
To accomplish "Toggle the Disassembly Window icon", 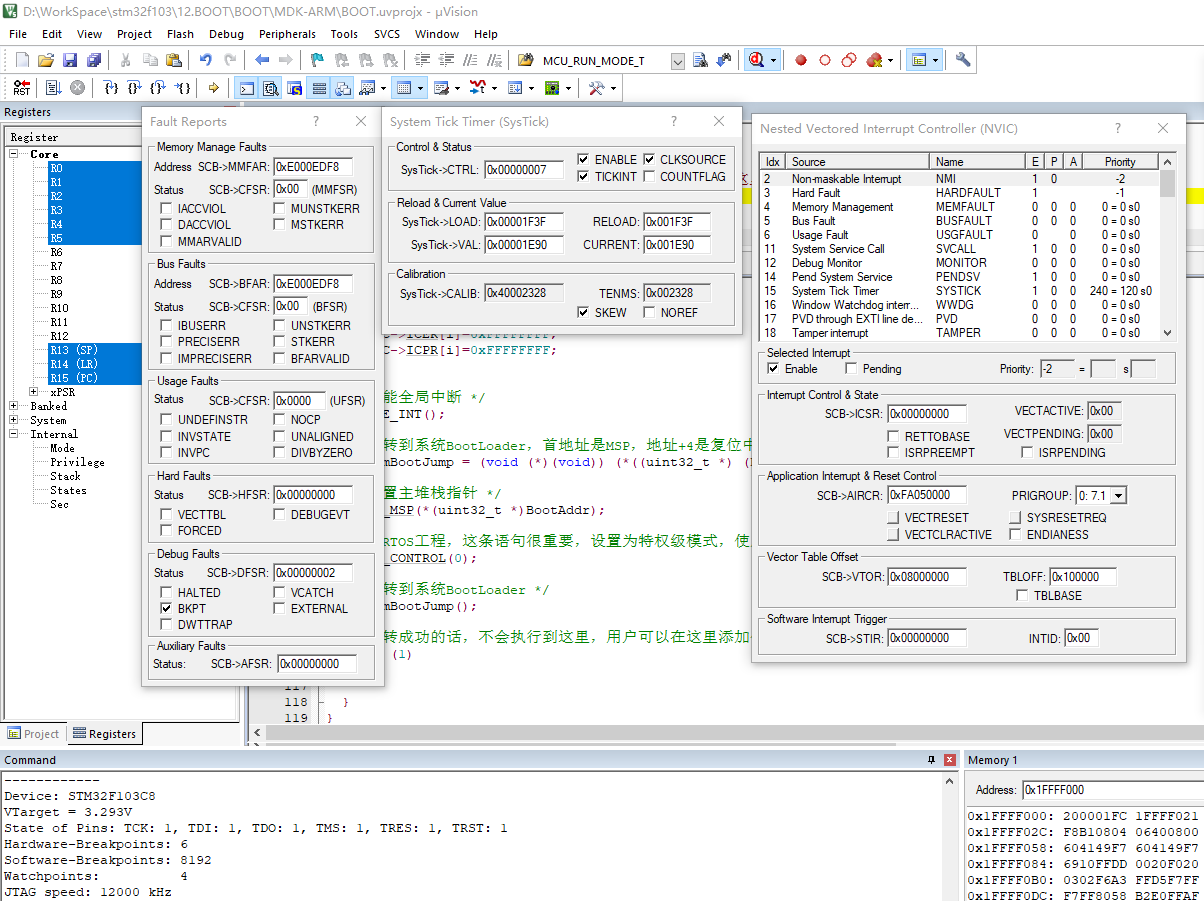I will tap(271, 88).
